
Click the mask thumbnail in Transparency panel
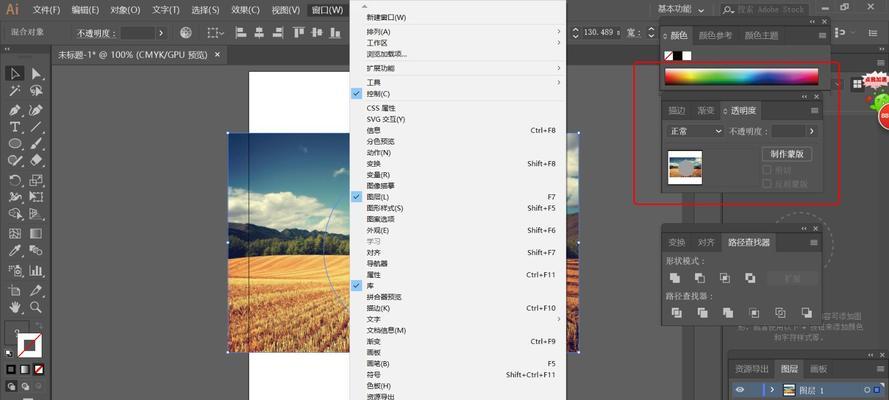click(685, 167)
